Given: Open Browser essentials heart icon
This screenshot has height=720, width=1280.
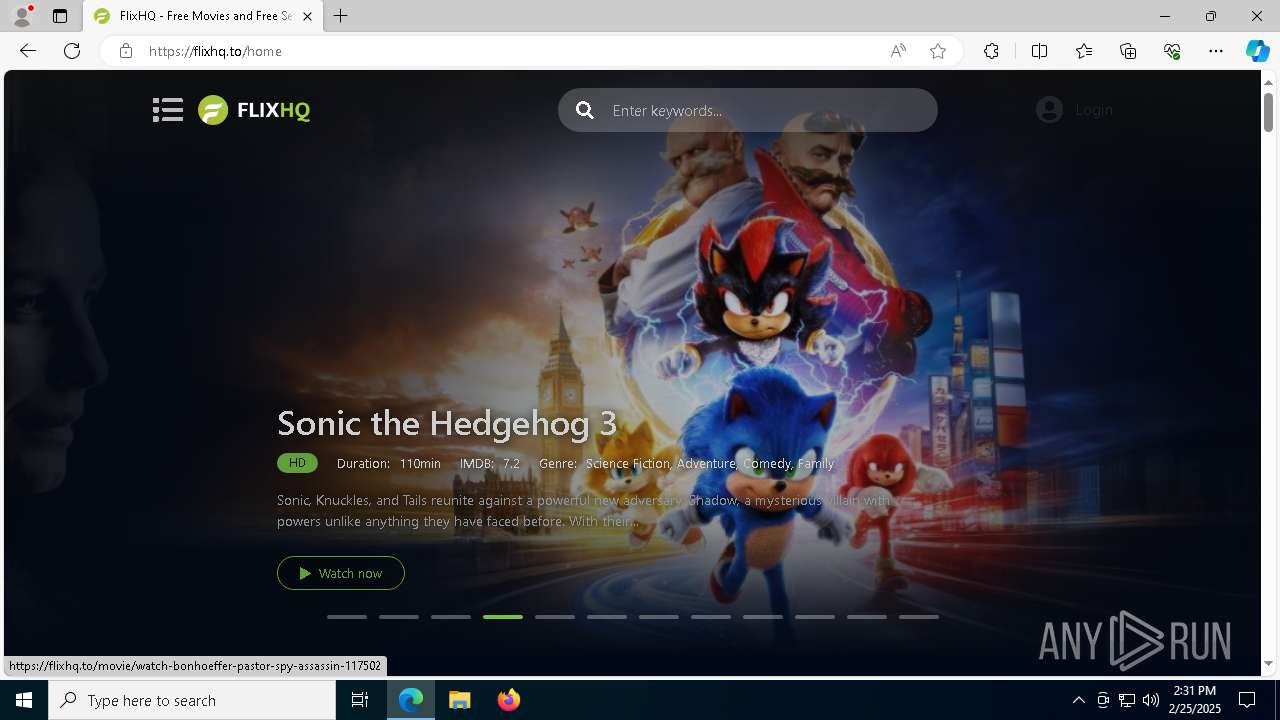Looking at the screenshot, I should 1172,51.
